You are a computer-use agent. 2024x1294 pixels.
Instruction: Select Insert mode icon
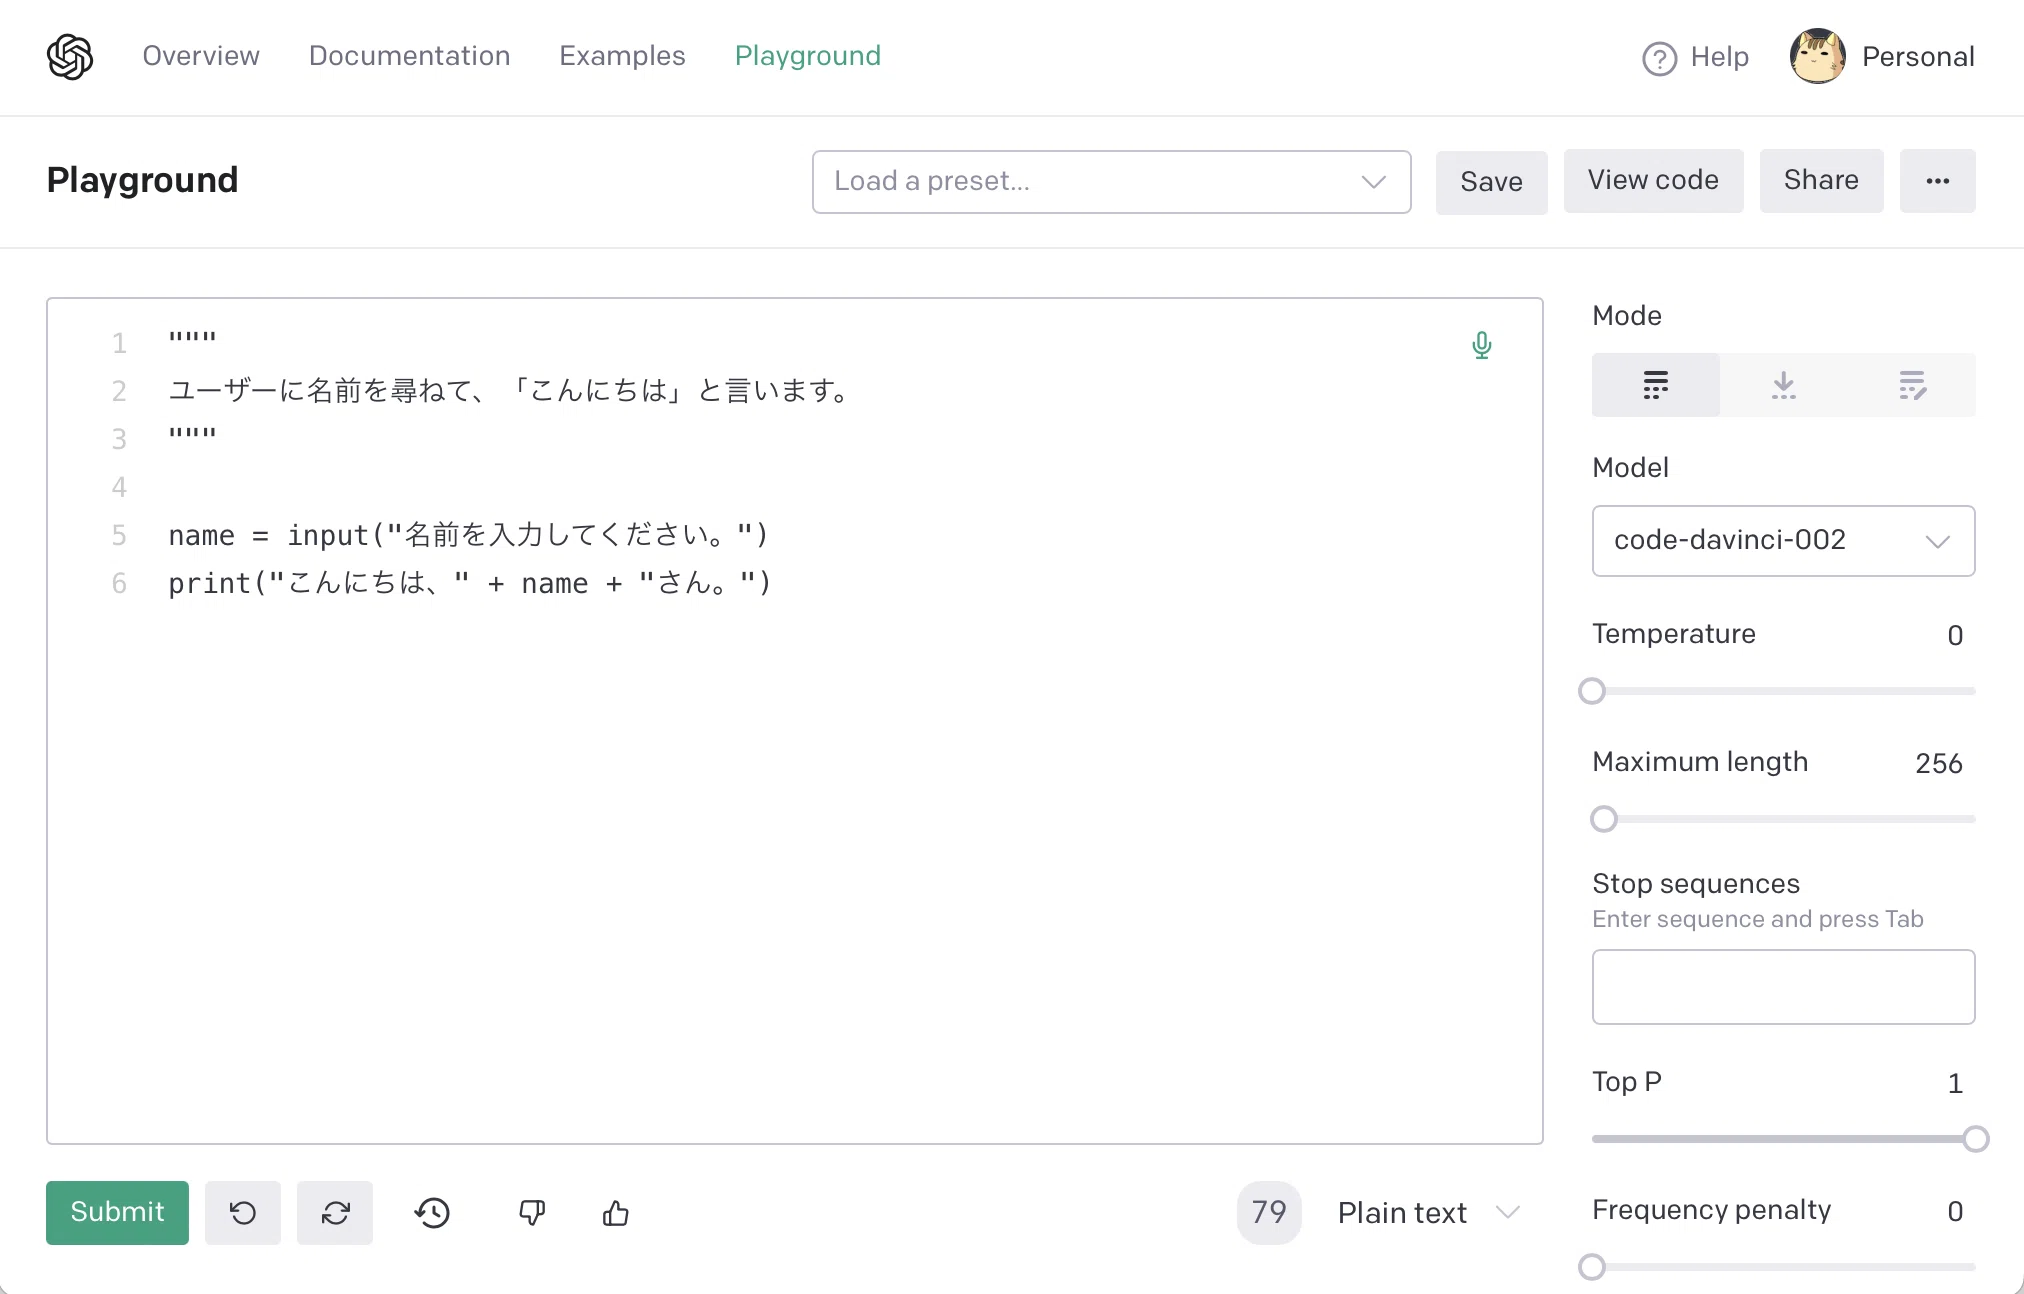point(1784,385)
